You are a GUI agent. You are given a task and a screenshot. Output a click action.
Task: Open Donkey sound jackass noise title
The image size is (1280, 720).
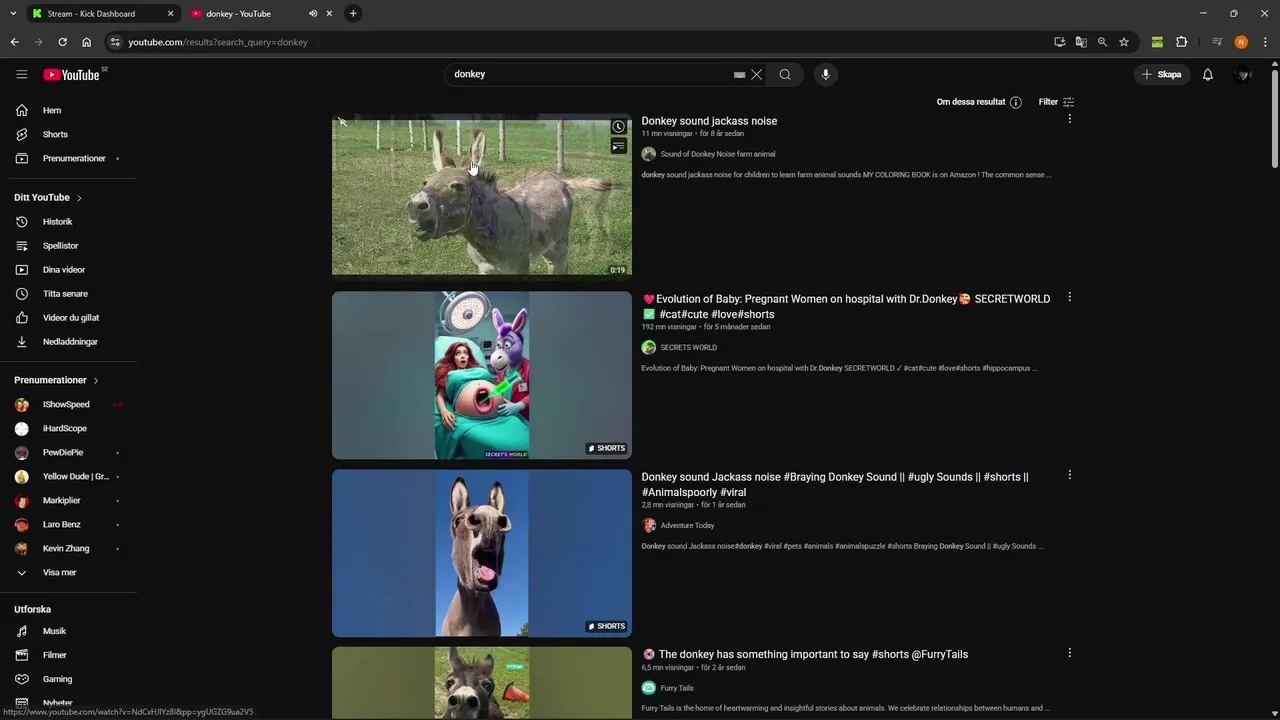point(709,121)
